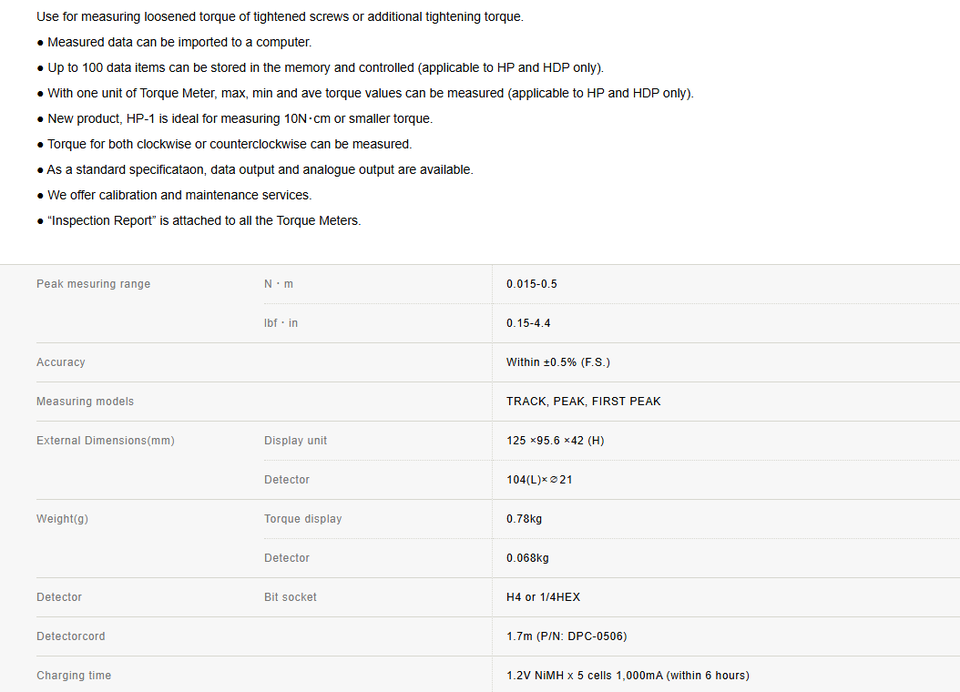960x692 pixels.
Task: Select the 125 ×95.6 ×42 (H) value
Action: coord(555,441)
